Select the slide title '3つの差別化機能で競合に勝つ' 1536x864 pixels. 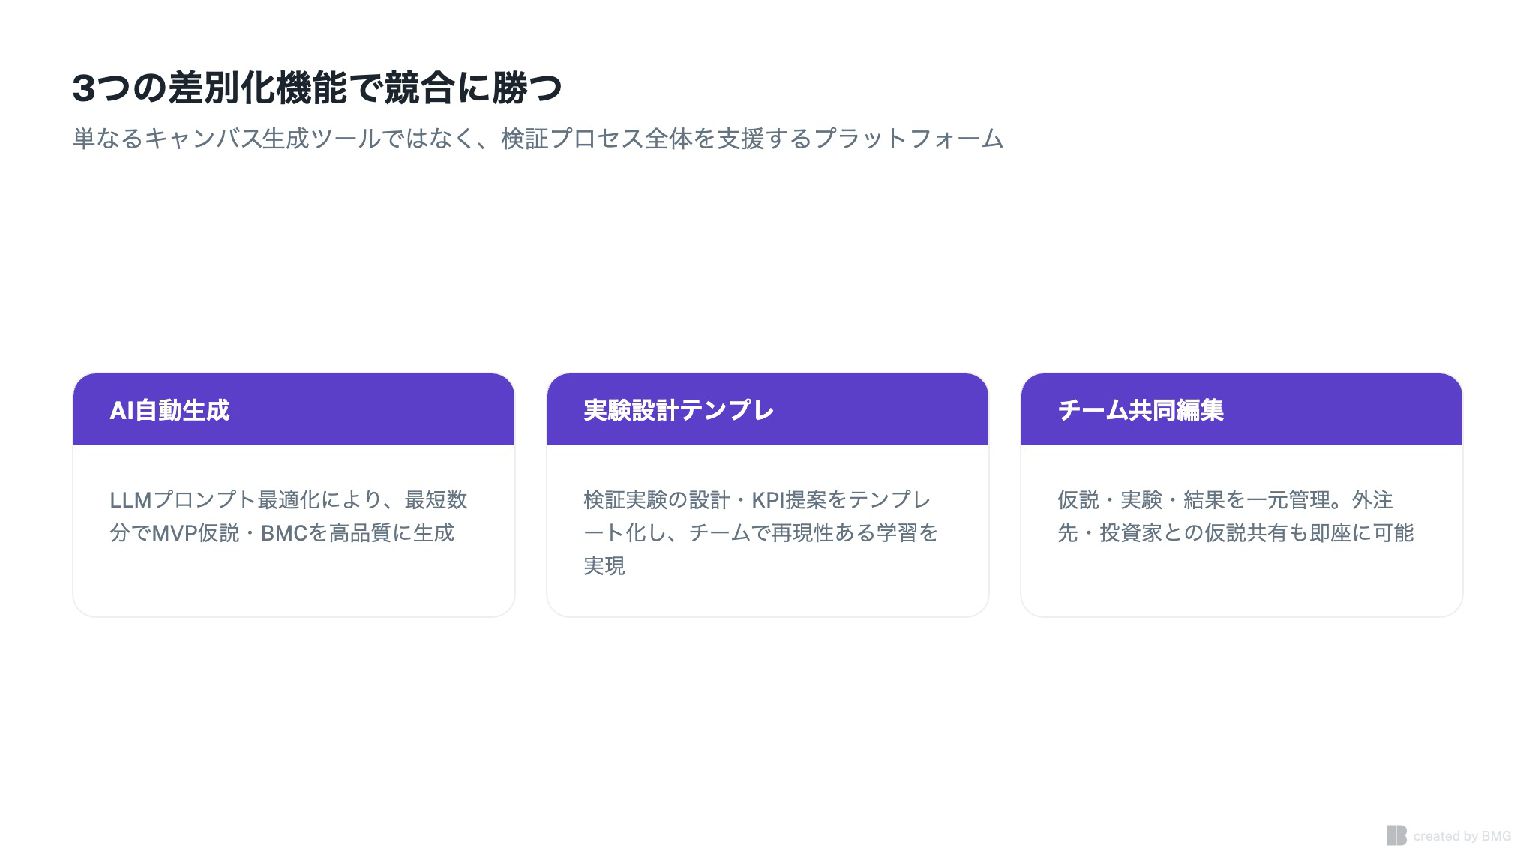pyautogui.click(x=316, y=88)
